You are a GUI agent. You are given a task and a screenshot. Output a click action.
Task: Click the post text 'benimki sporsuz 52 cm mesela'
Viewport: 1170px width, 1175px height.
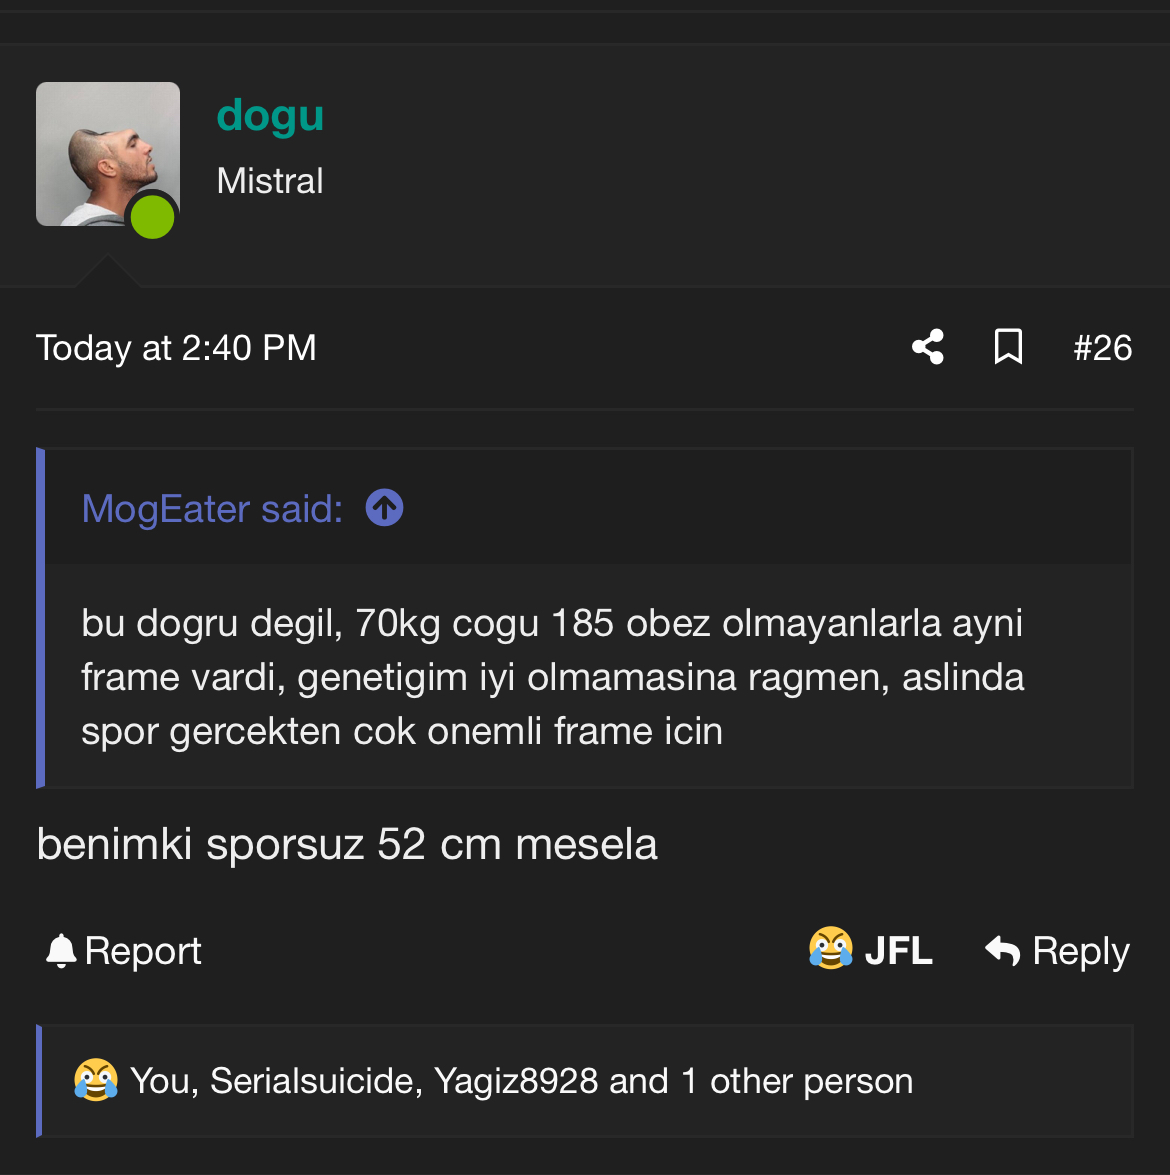(347, 844)
